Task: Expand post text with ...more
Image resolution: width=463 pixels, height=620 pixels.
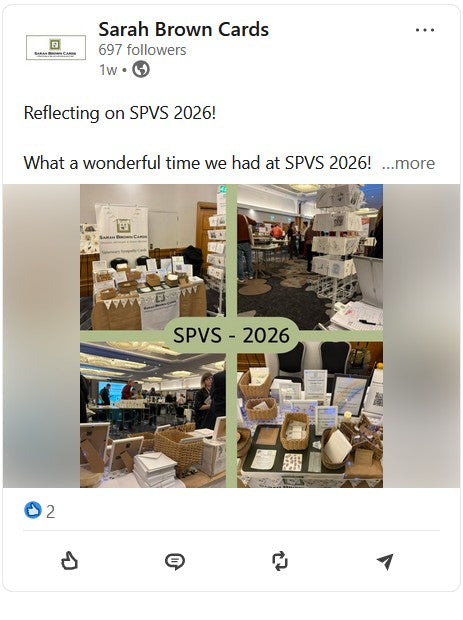Action: tap(408, 163)
